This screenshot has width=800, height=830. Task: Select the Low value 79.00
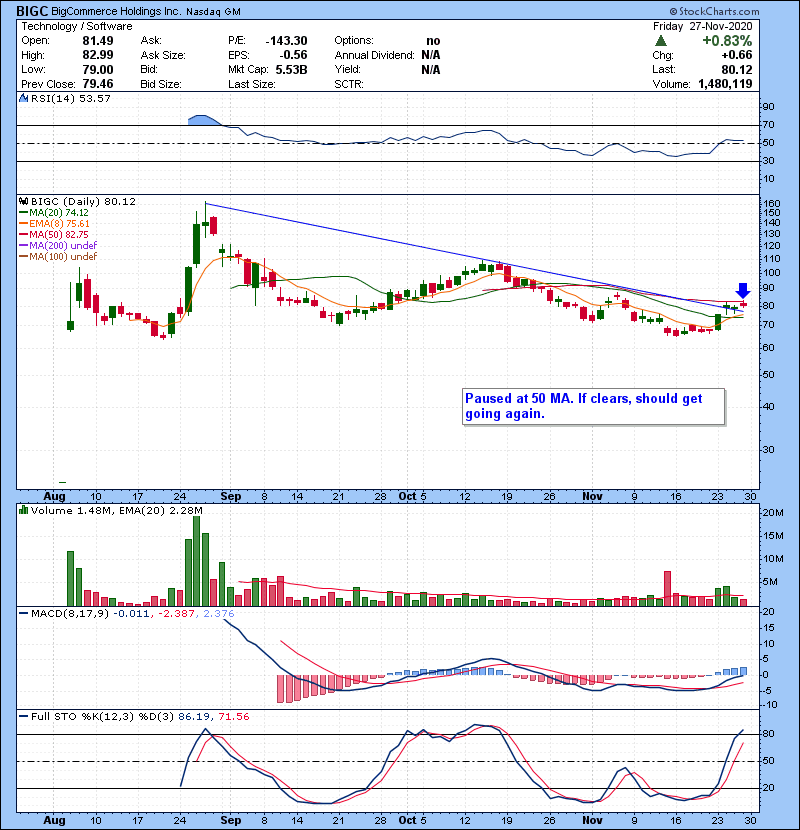[x=98, y=69]
